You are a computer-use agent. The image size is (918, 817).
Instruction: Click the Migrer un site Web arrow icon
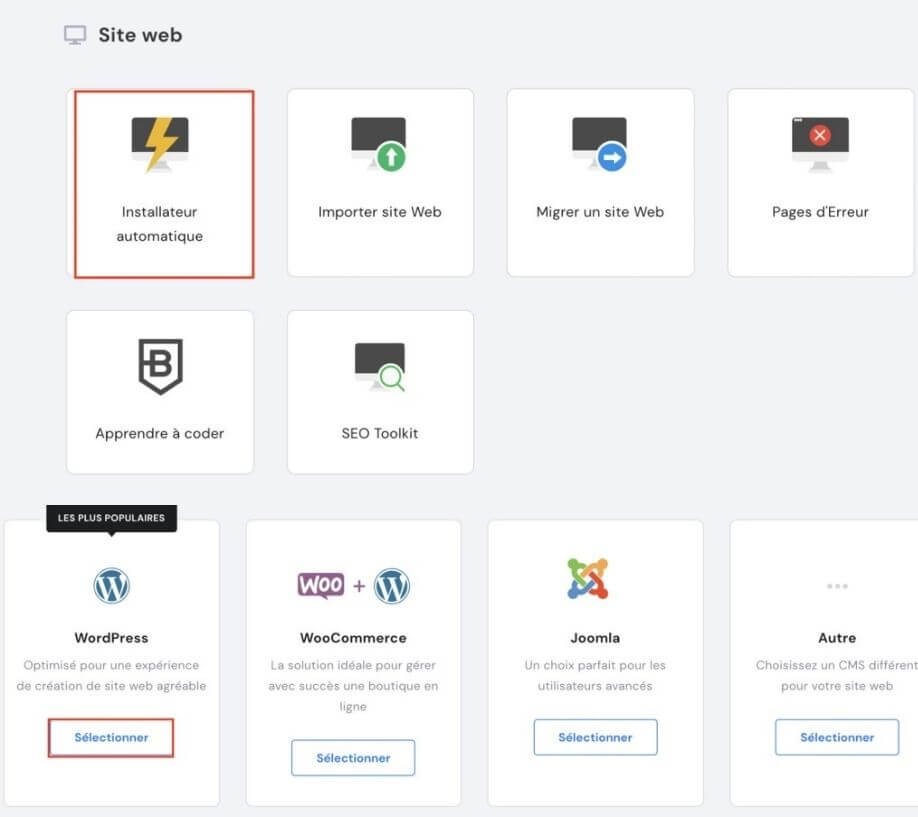[600, 144]
